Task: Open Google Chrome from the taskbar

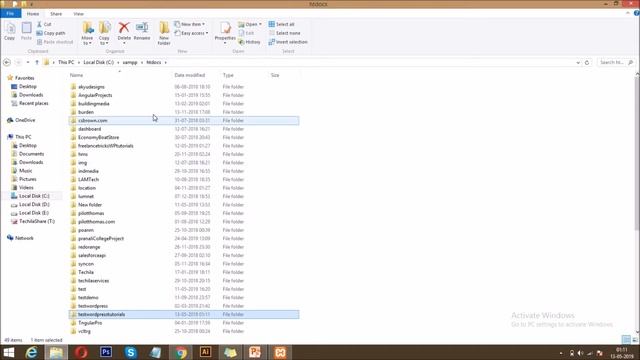Action: pos(180,352)
